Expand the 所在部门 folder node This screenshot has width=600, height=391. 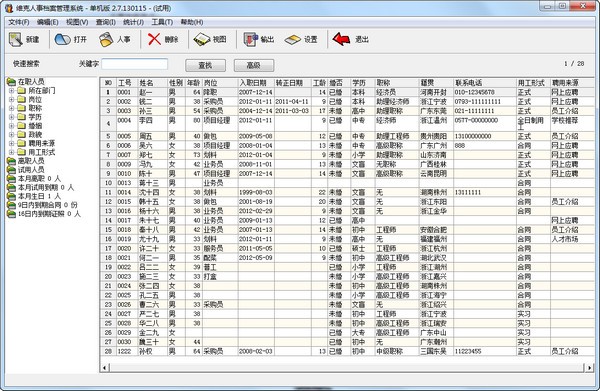click(x=11, y=91)
